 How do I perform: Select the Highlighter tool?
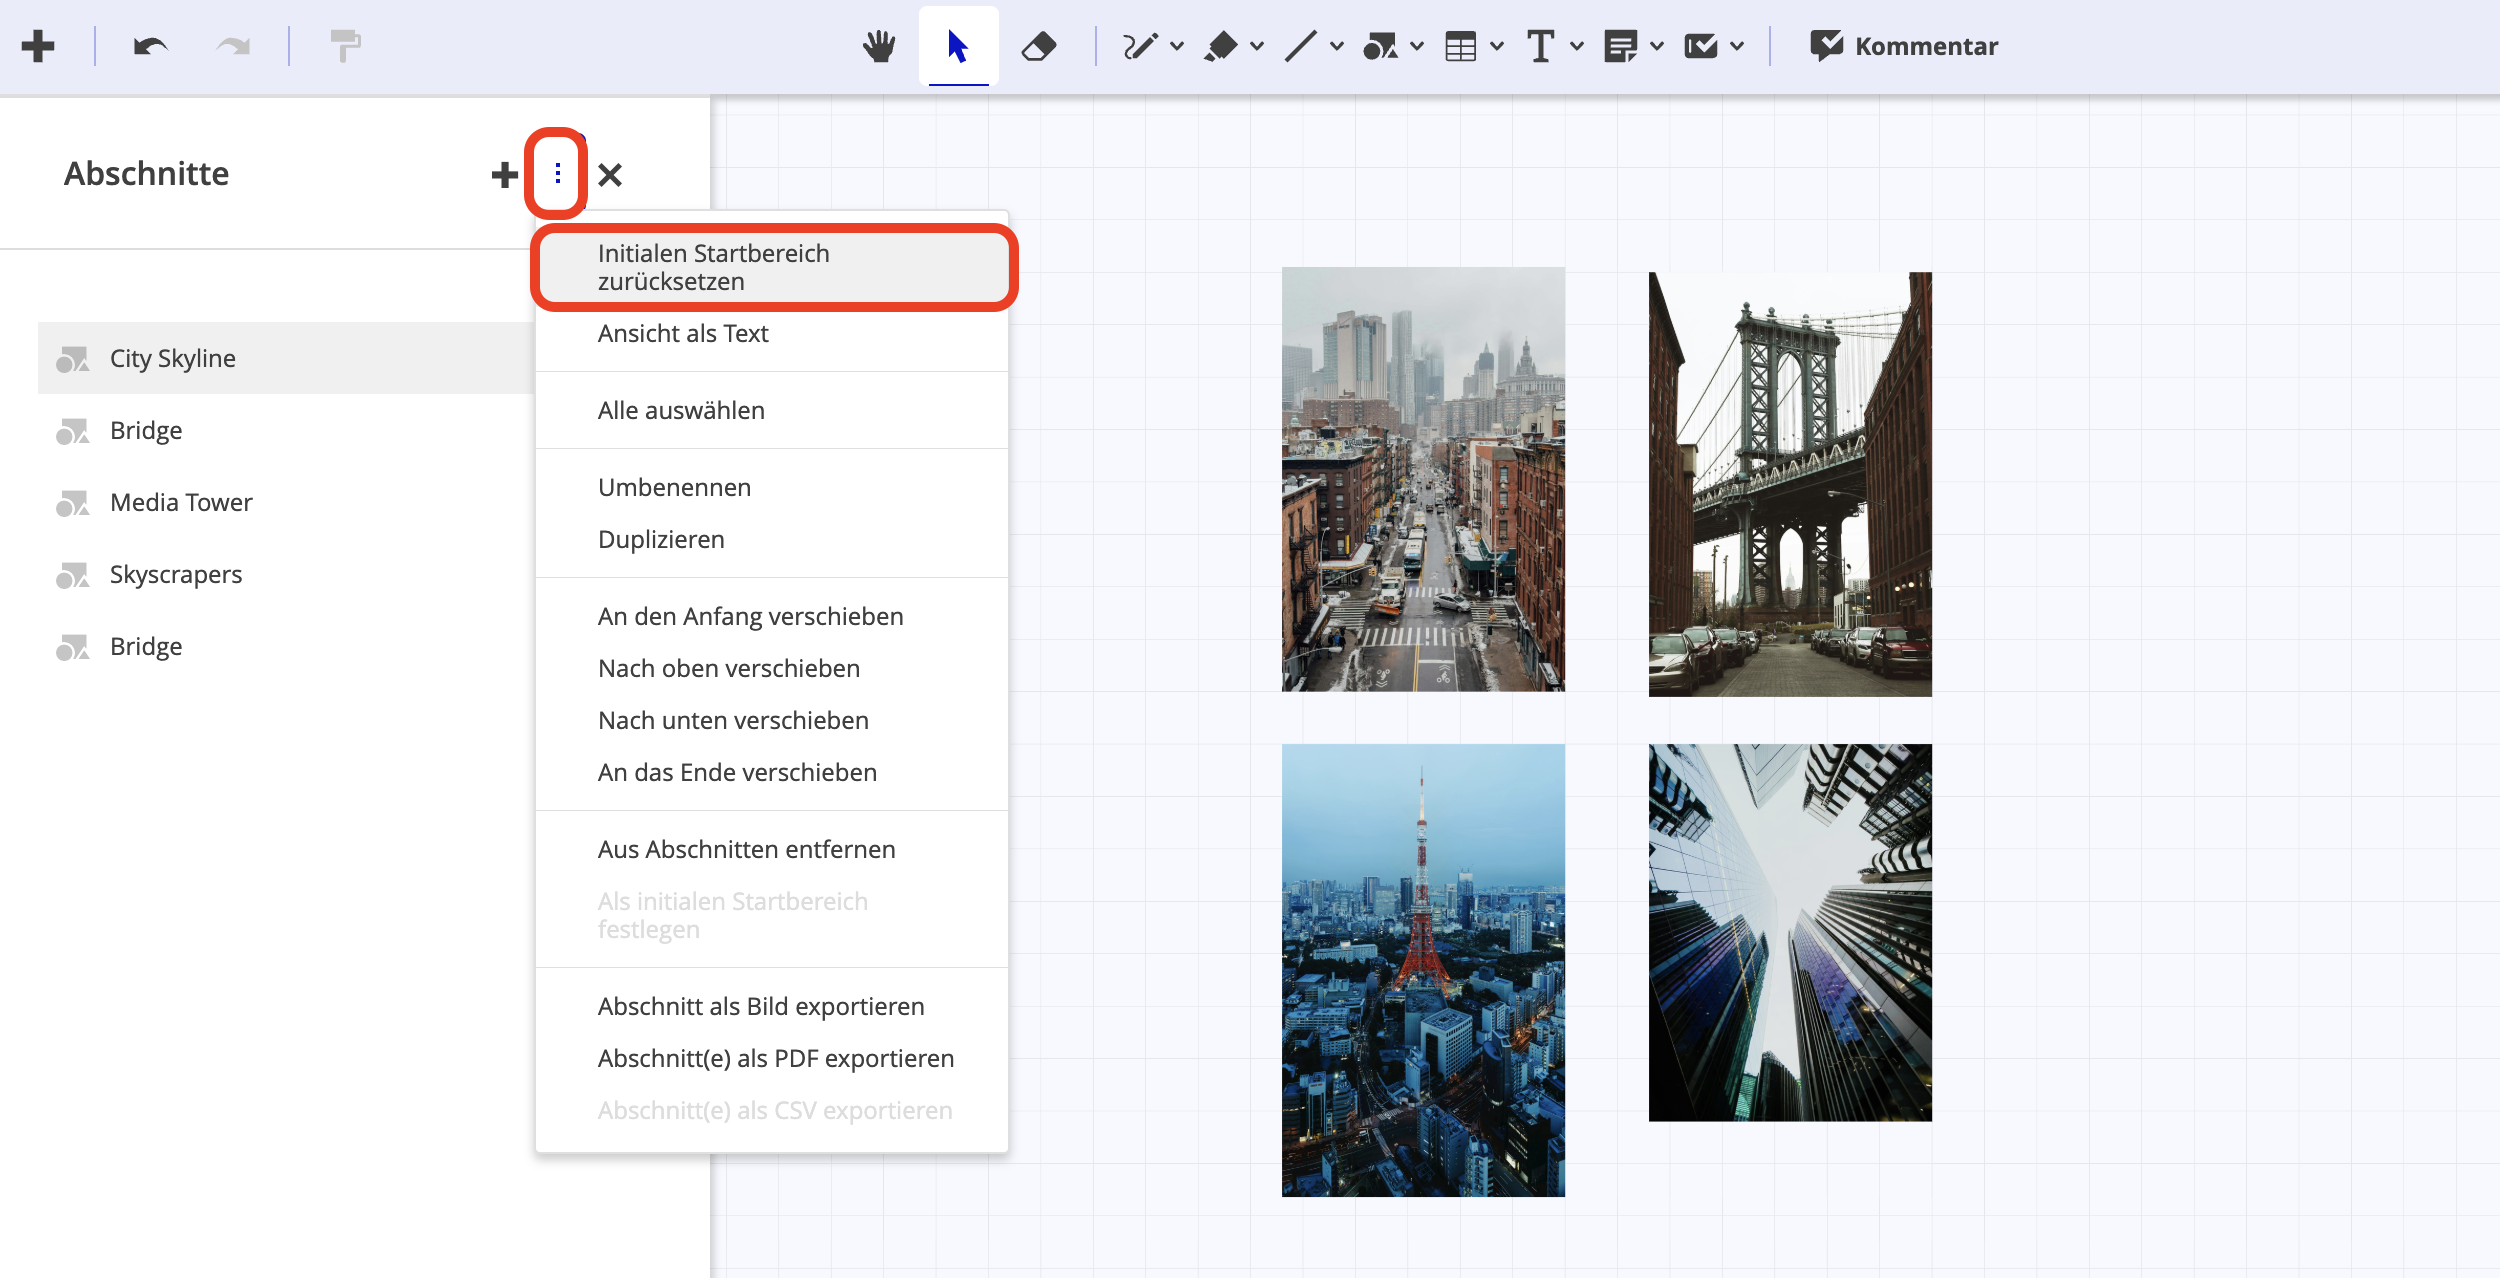click(x=1223, y=45)
